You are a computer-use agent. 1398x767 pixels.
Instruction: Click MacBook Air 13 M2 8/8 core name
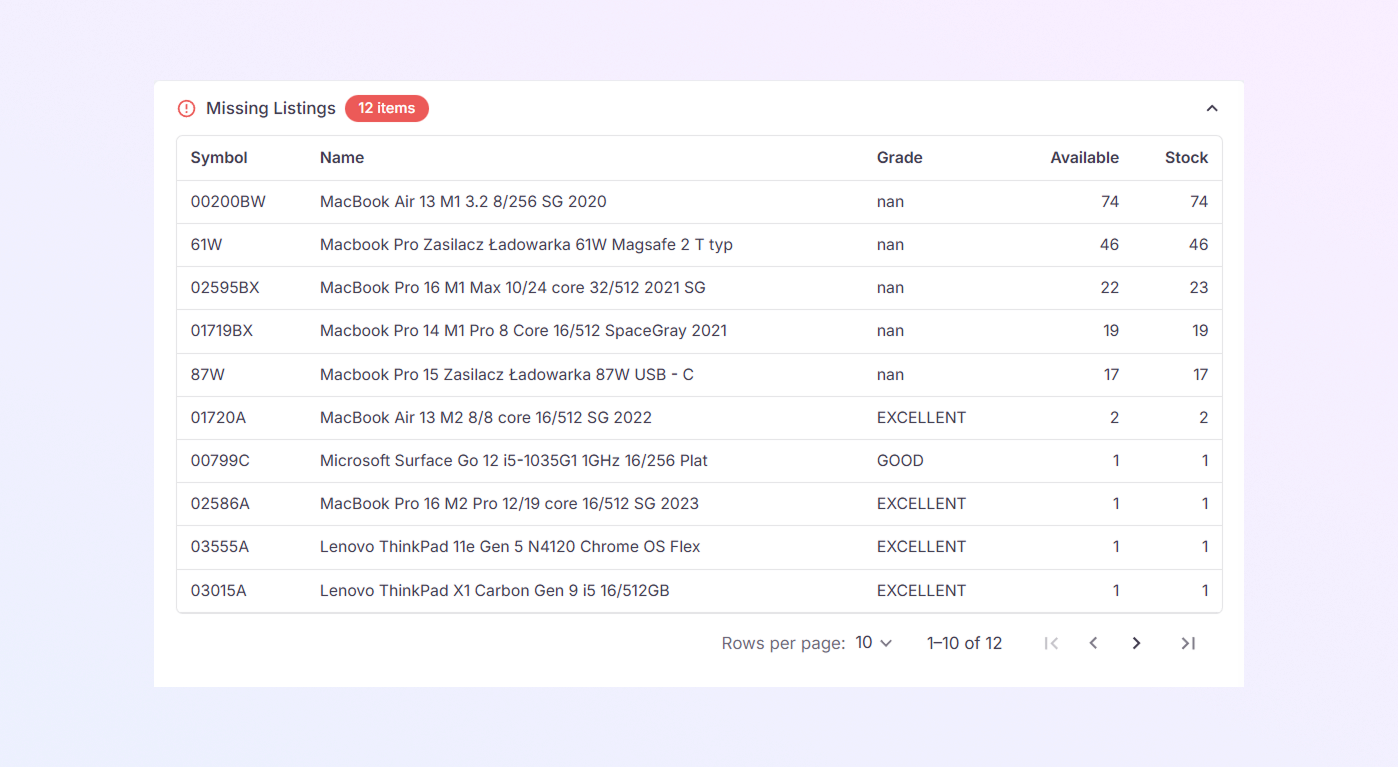pyautogui.click(x=486, y=418)
